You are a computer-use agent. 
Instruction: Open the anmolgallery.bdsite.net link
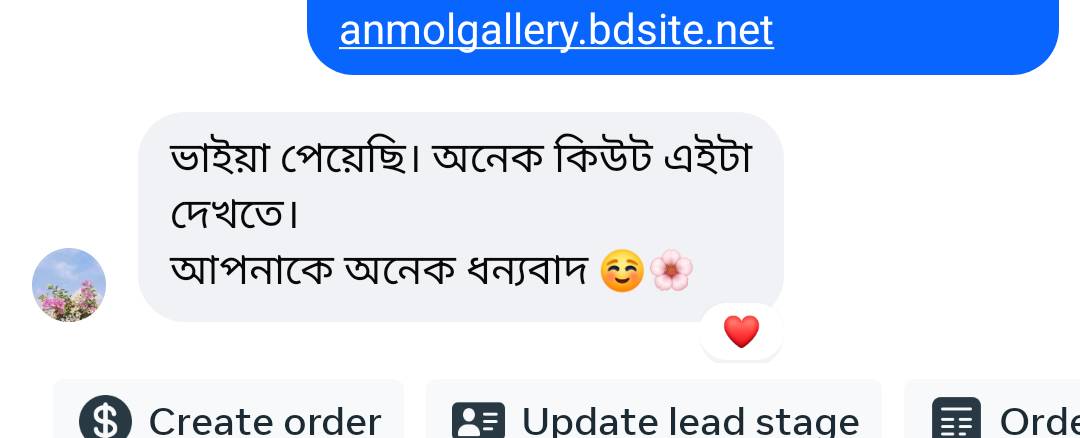tap(557, 30)
